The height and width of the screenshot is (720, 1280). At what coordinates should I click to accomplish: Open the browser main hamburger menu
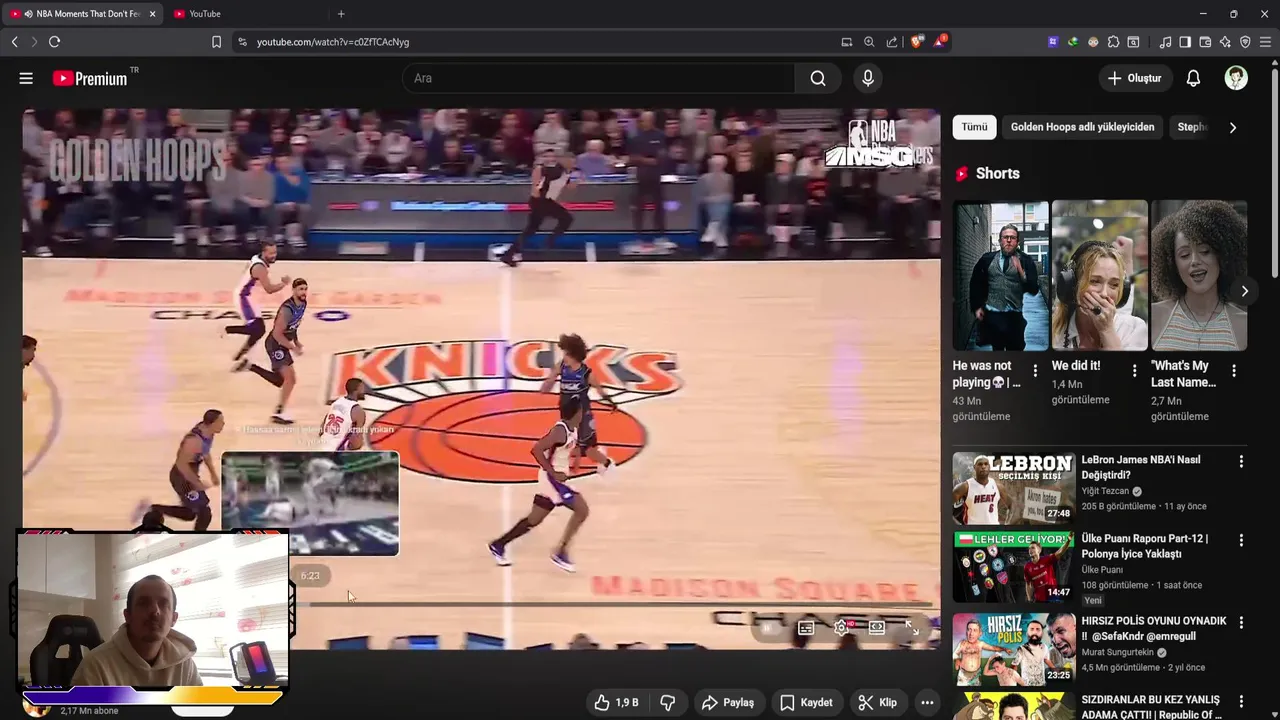coord(1265,42)
